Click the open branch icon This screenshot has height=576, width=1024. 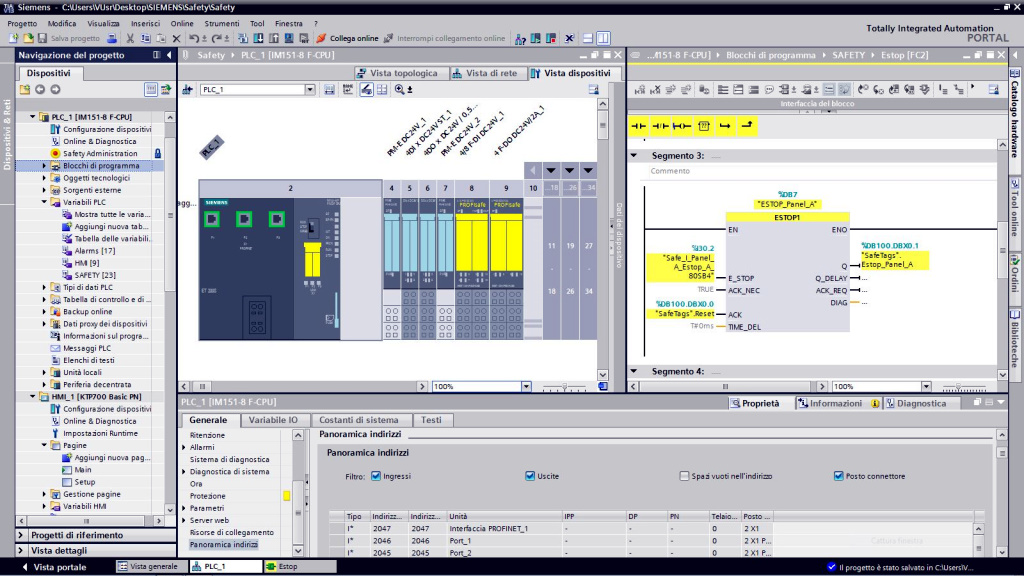click(725, 126)
